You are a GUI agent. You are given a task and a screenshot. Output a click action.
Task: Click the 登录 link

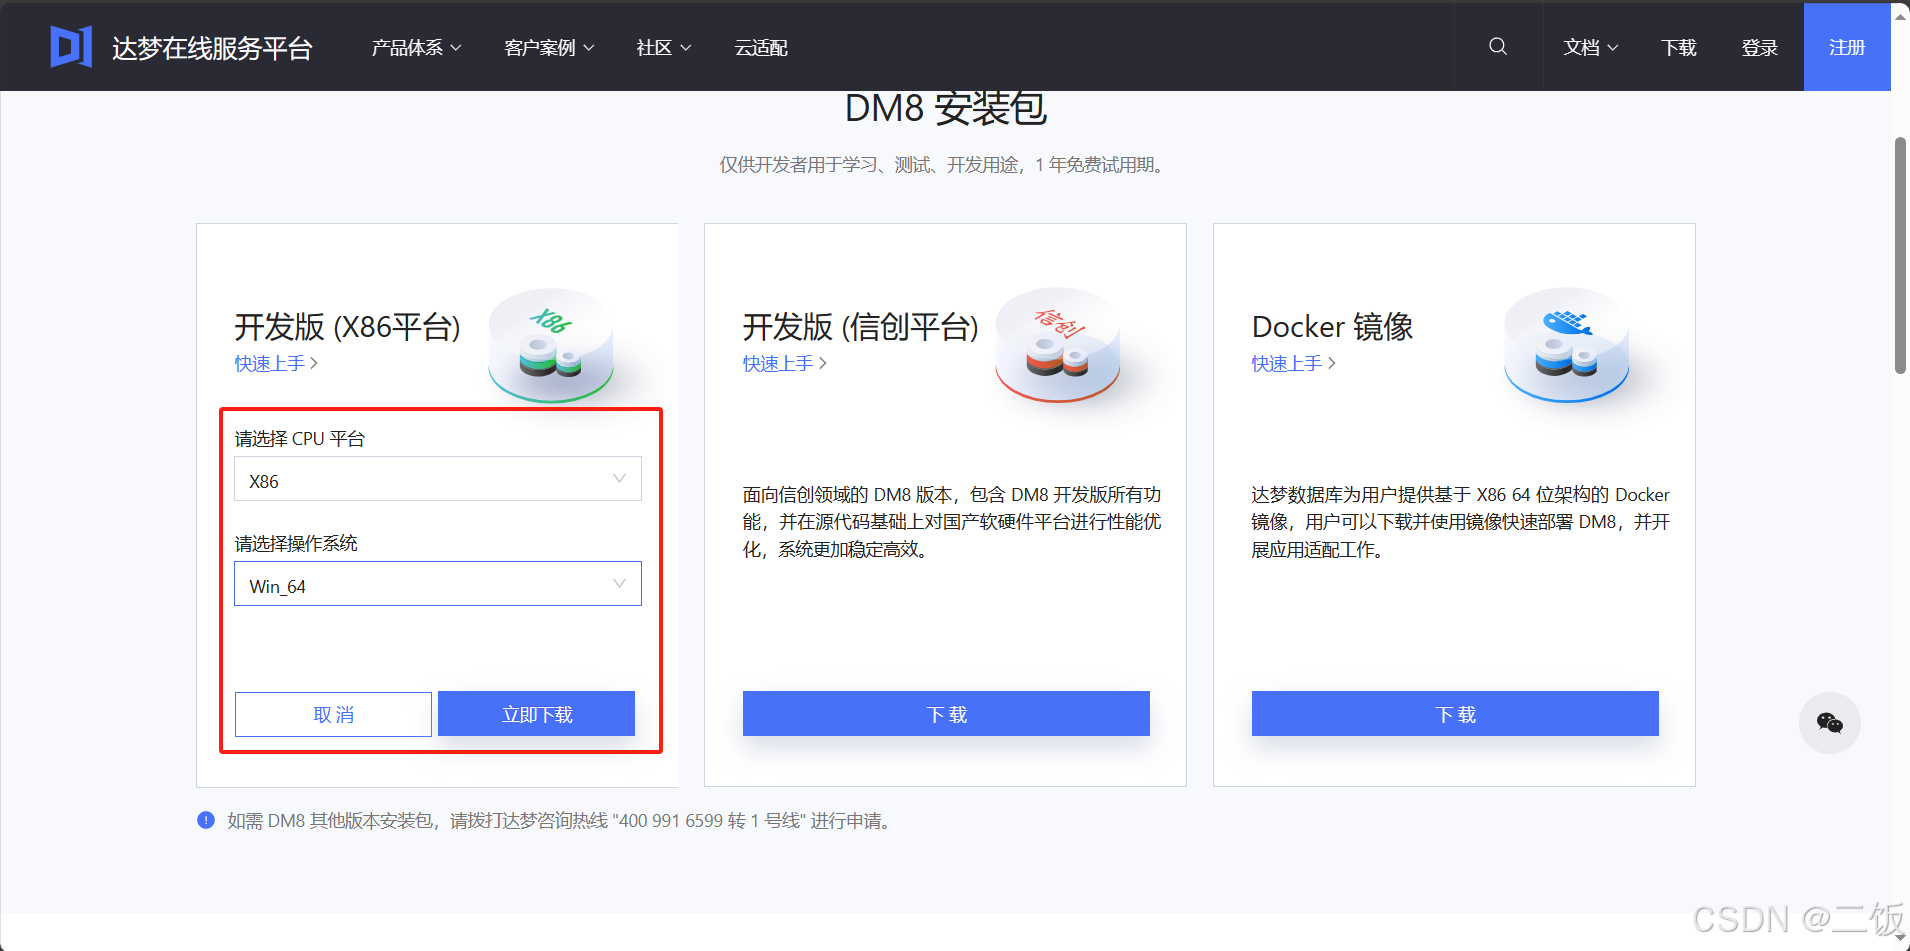[1759, 47]
